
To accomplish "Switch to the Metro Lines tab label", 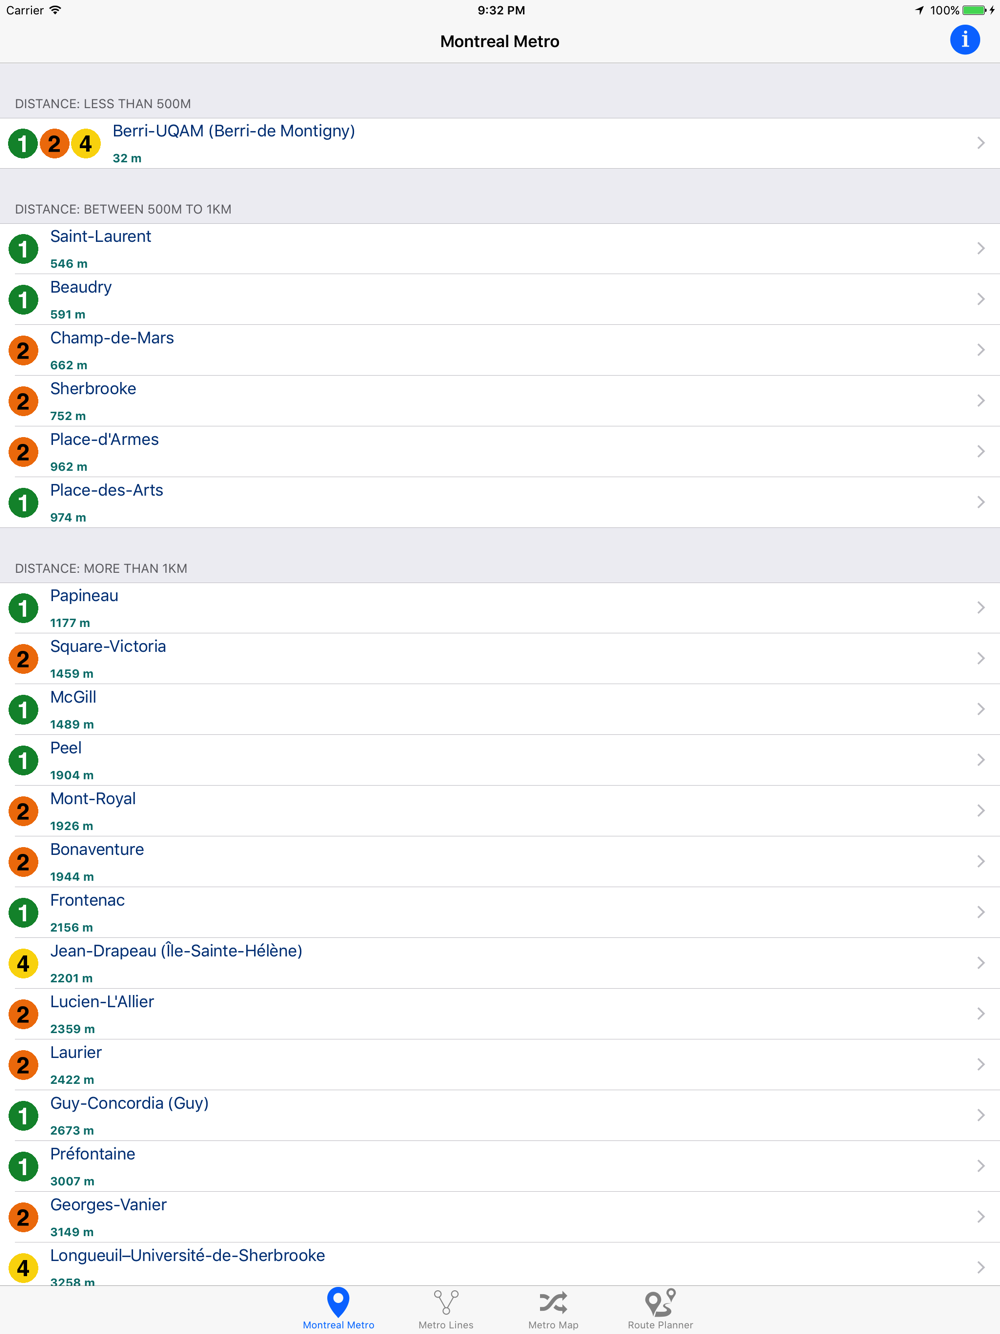I will point(446,1325).
